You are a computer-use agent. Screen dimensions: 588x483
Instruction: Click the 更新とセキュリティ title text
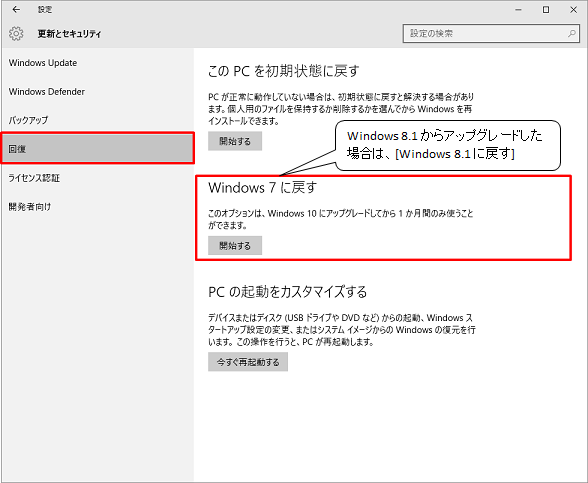pyautogui.click(x=69, y=34)
